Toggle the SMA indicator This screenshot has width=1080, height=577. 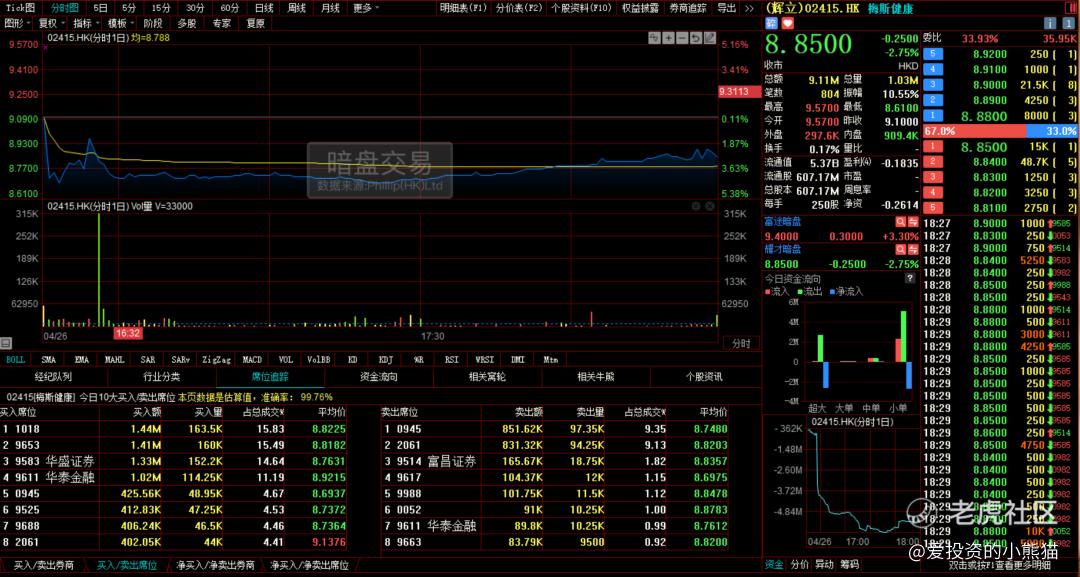pos(48,359)
